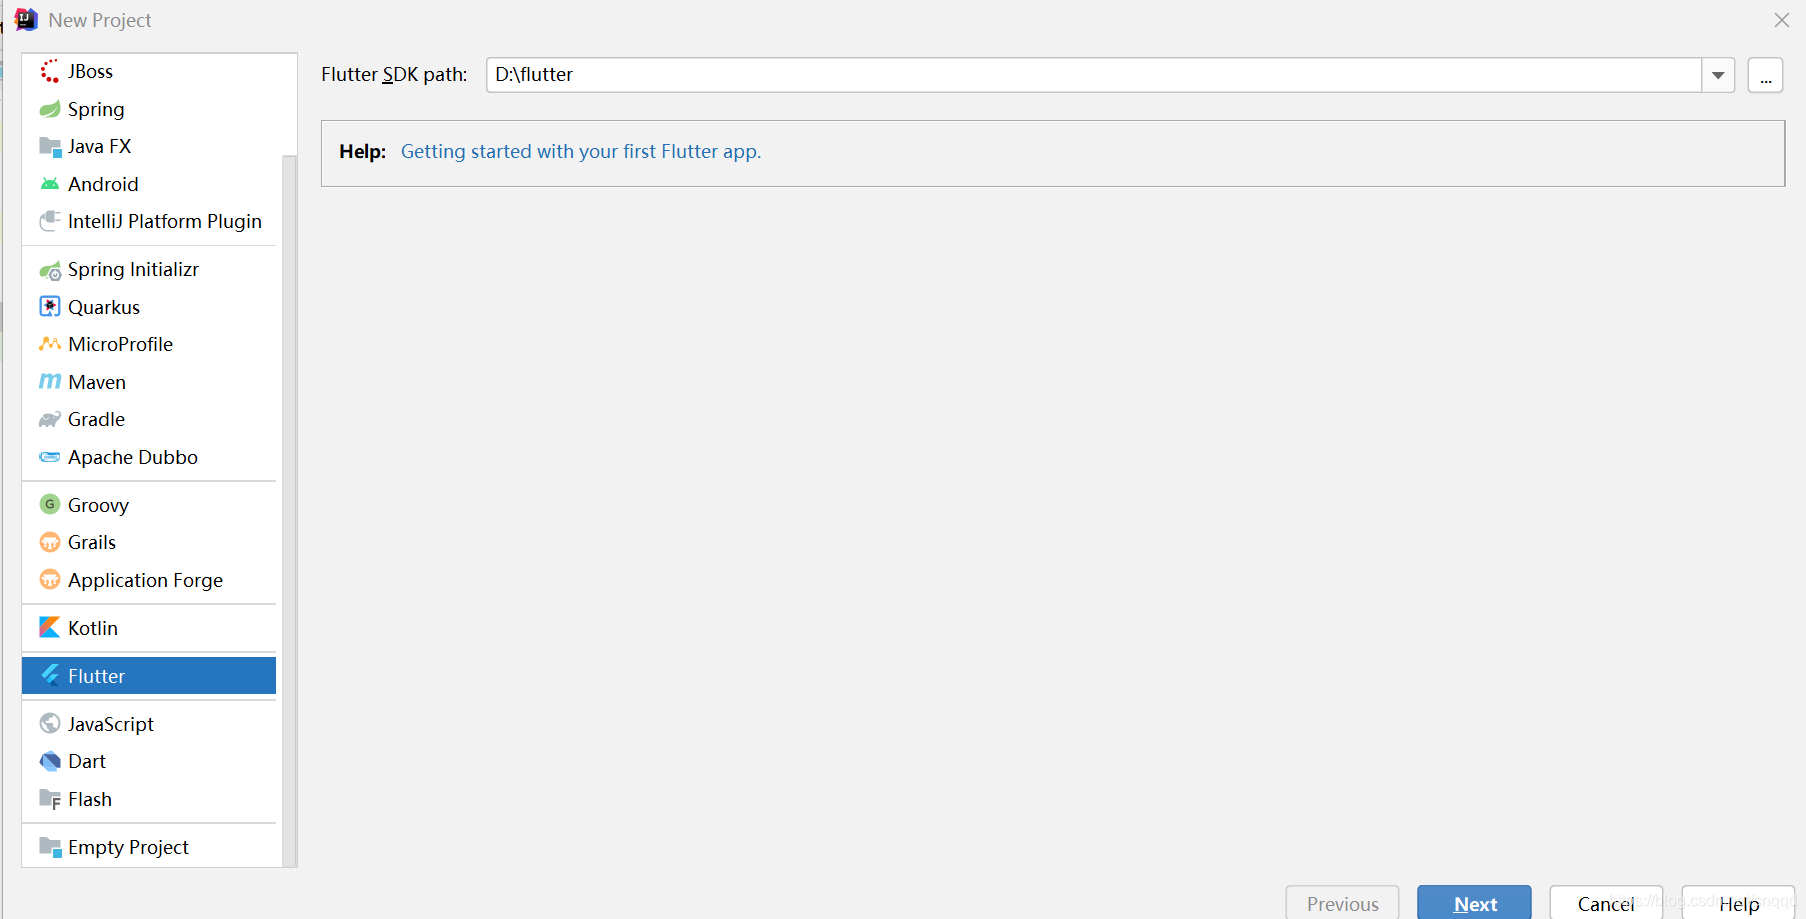Image resolution: width=1806 pixels, height=919 pixels.
Task: Select Dart project type
Action: tap(149, 761)
